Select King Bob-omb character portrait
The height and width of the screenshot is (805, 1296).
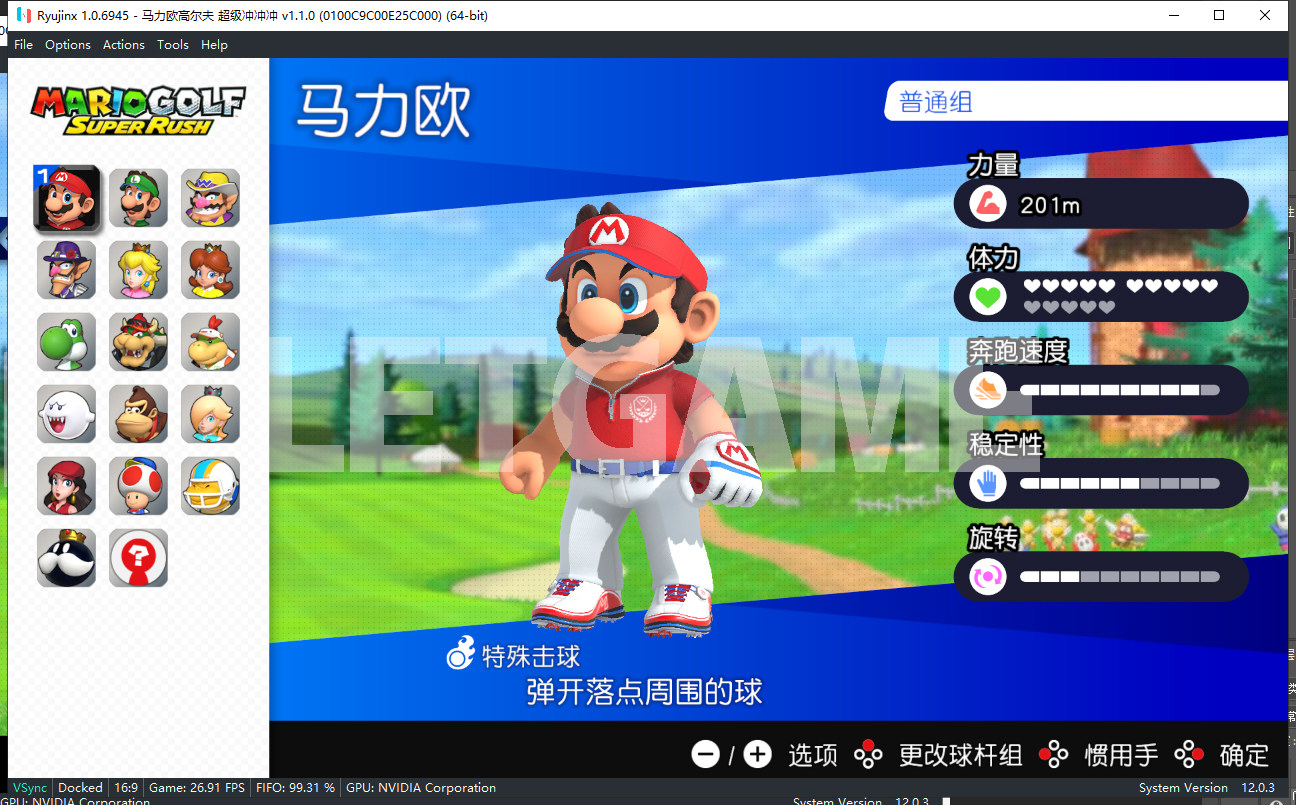pyautogui.click(x=66, y=558)
